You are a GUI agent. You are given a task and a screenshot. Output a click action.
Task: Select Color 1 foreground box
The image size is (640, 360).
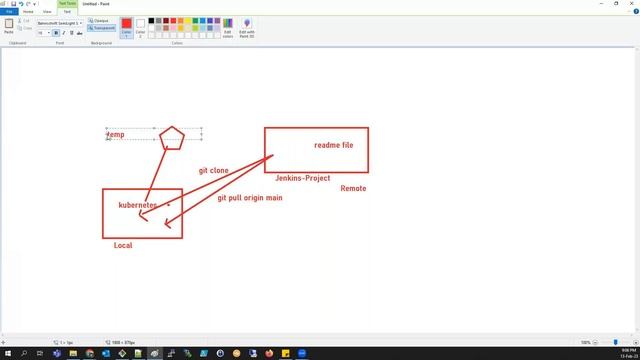point(127,28)
